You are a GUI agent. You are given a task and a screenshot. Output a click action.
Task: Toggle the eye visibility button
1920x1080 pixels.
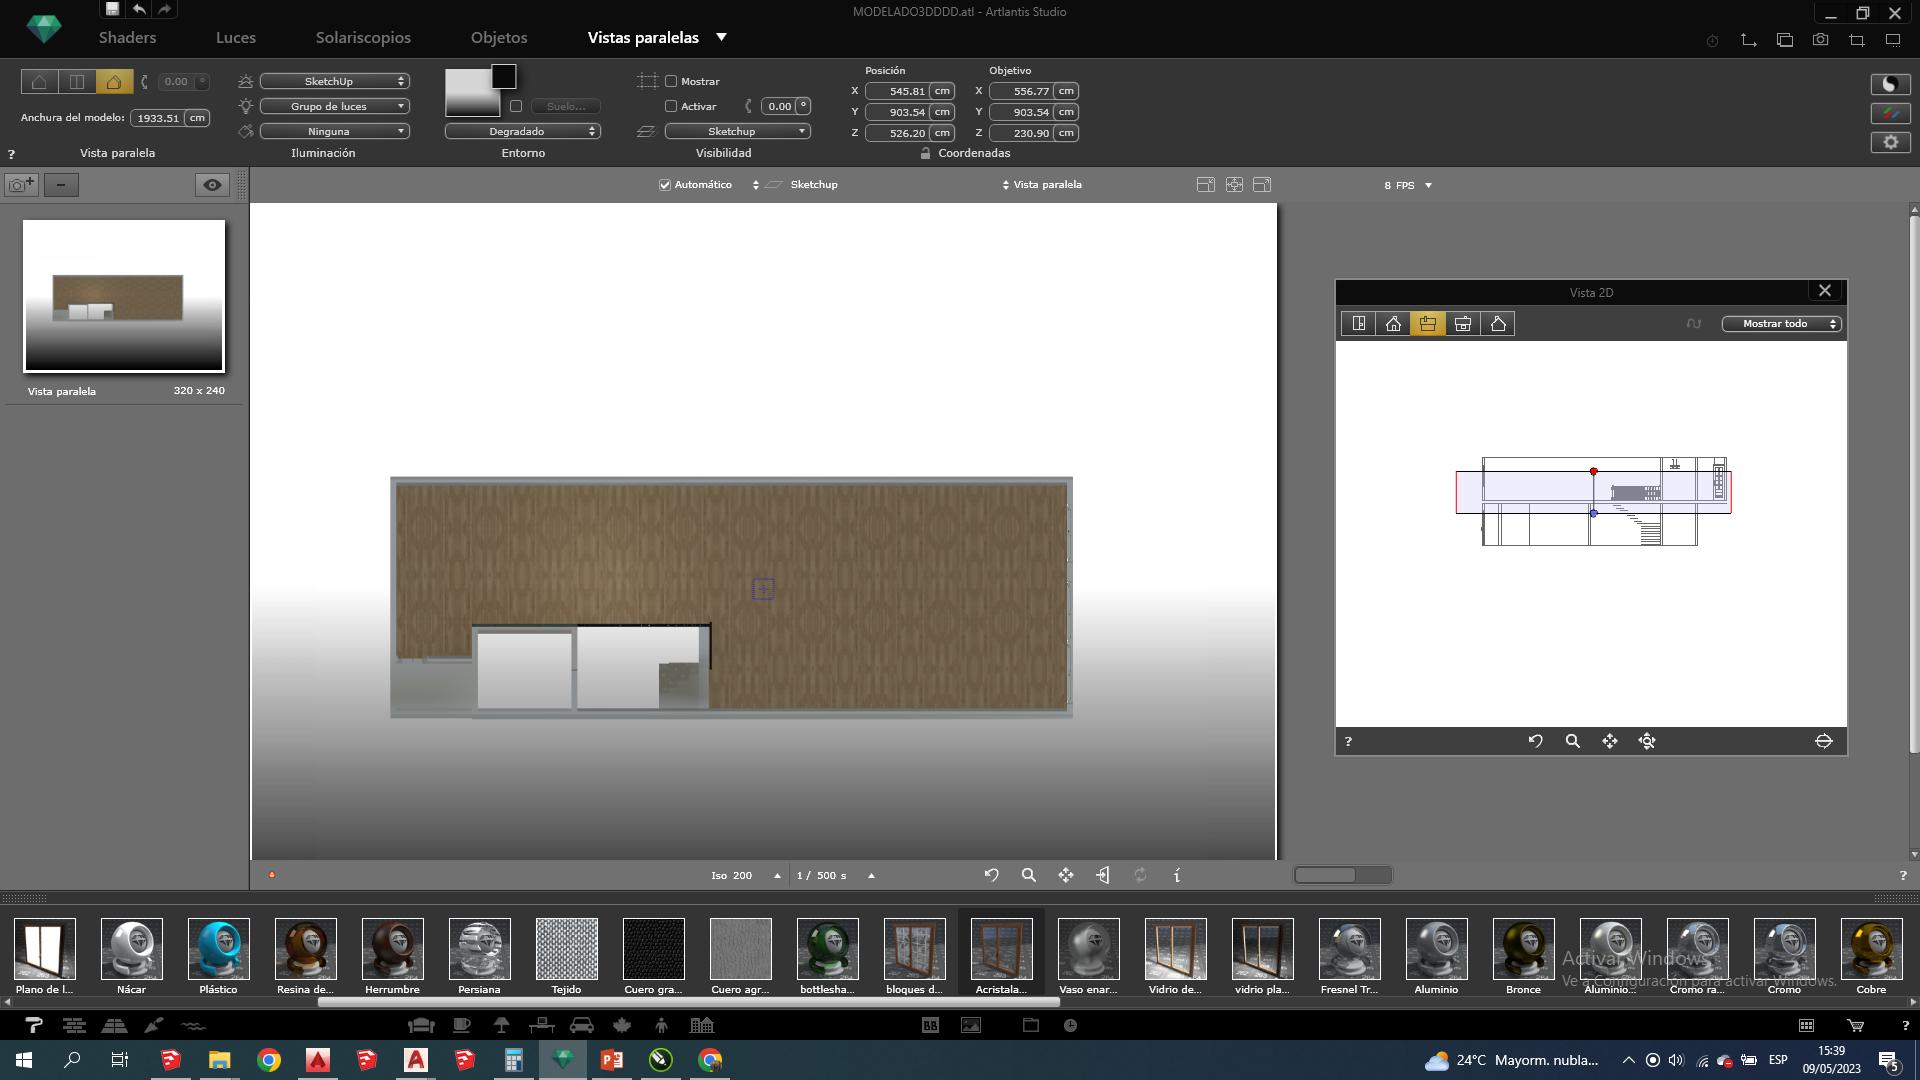click(212, 185)
